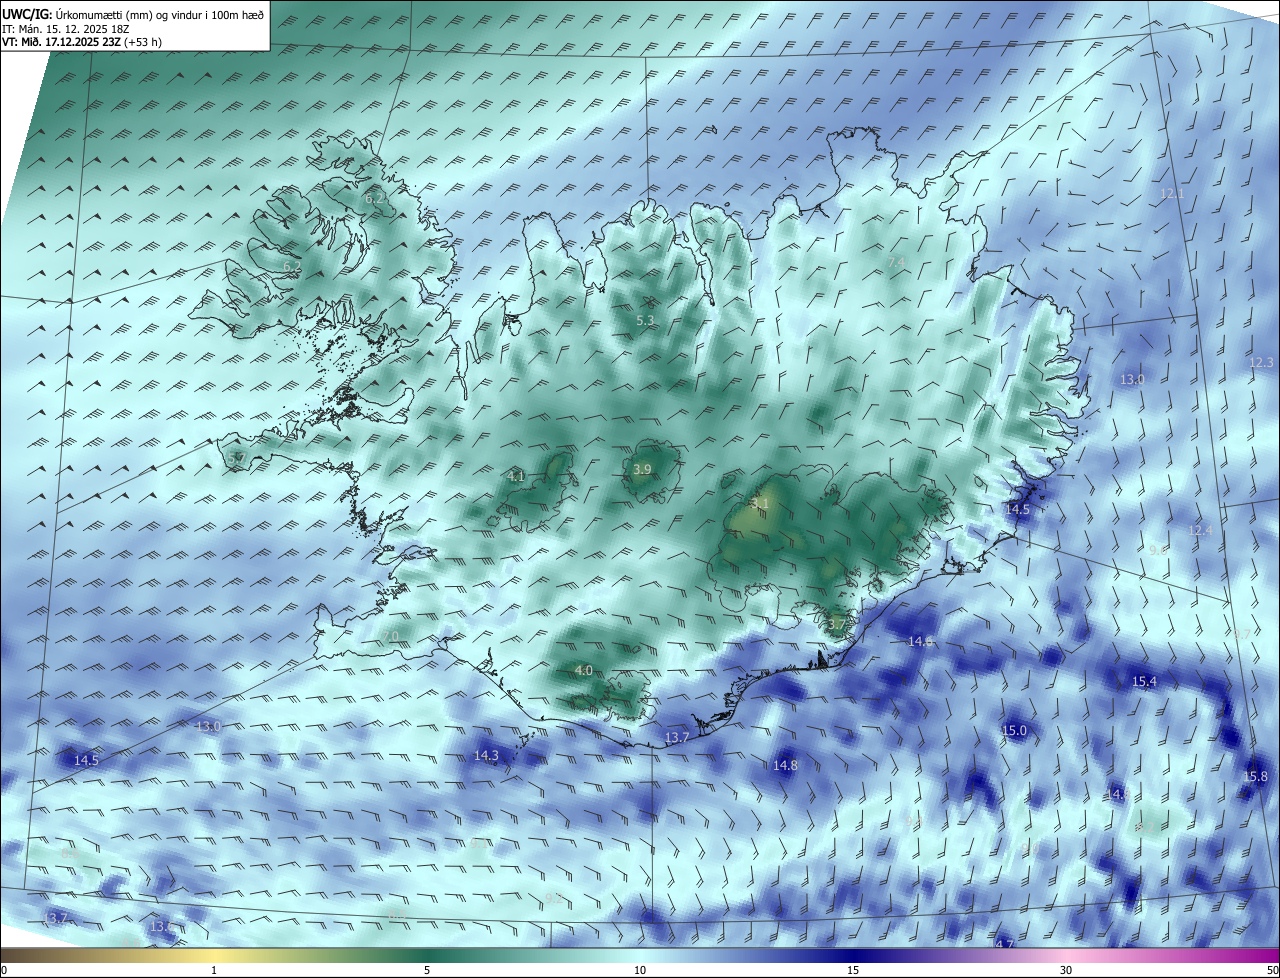Screen dimensions: 1280x978
Task: Click the "VT: Mið. 17.12.2025 23Z (+53 h)" line
Action: pyautogui.click(x=82, y=43)
